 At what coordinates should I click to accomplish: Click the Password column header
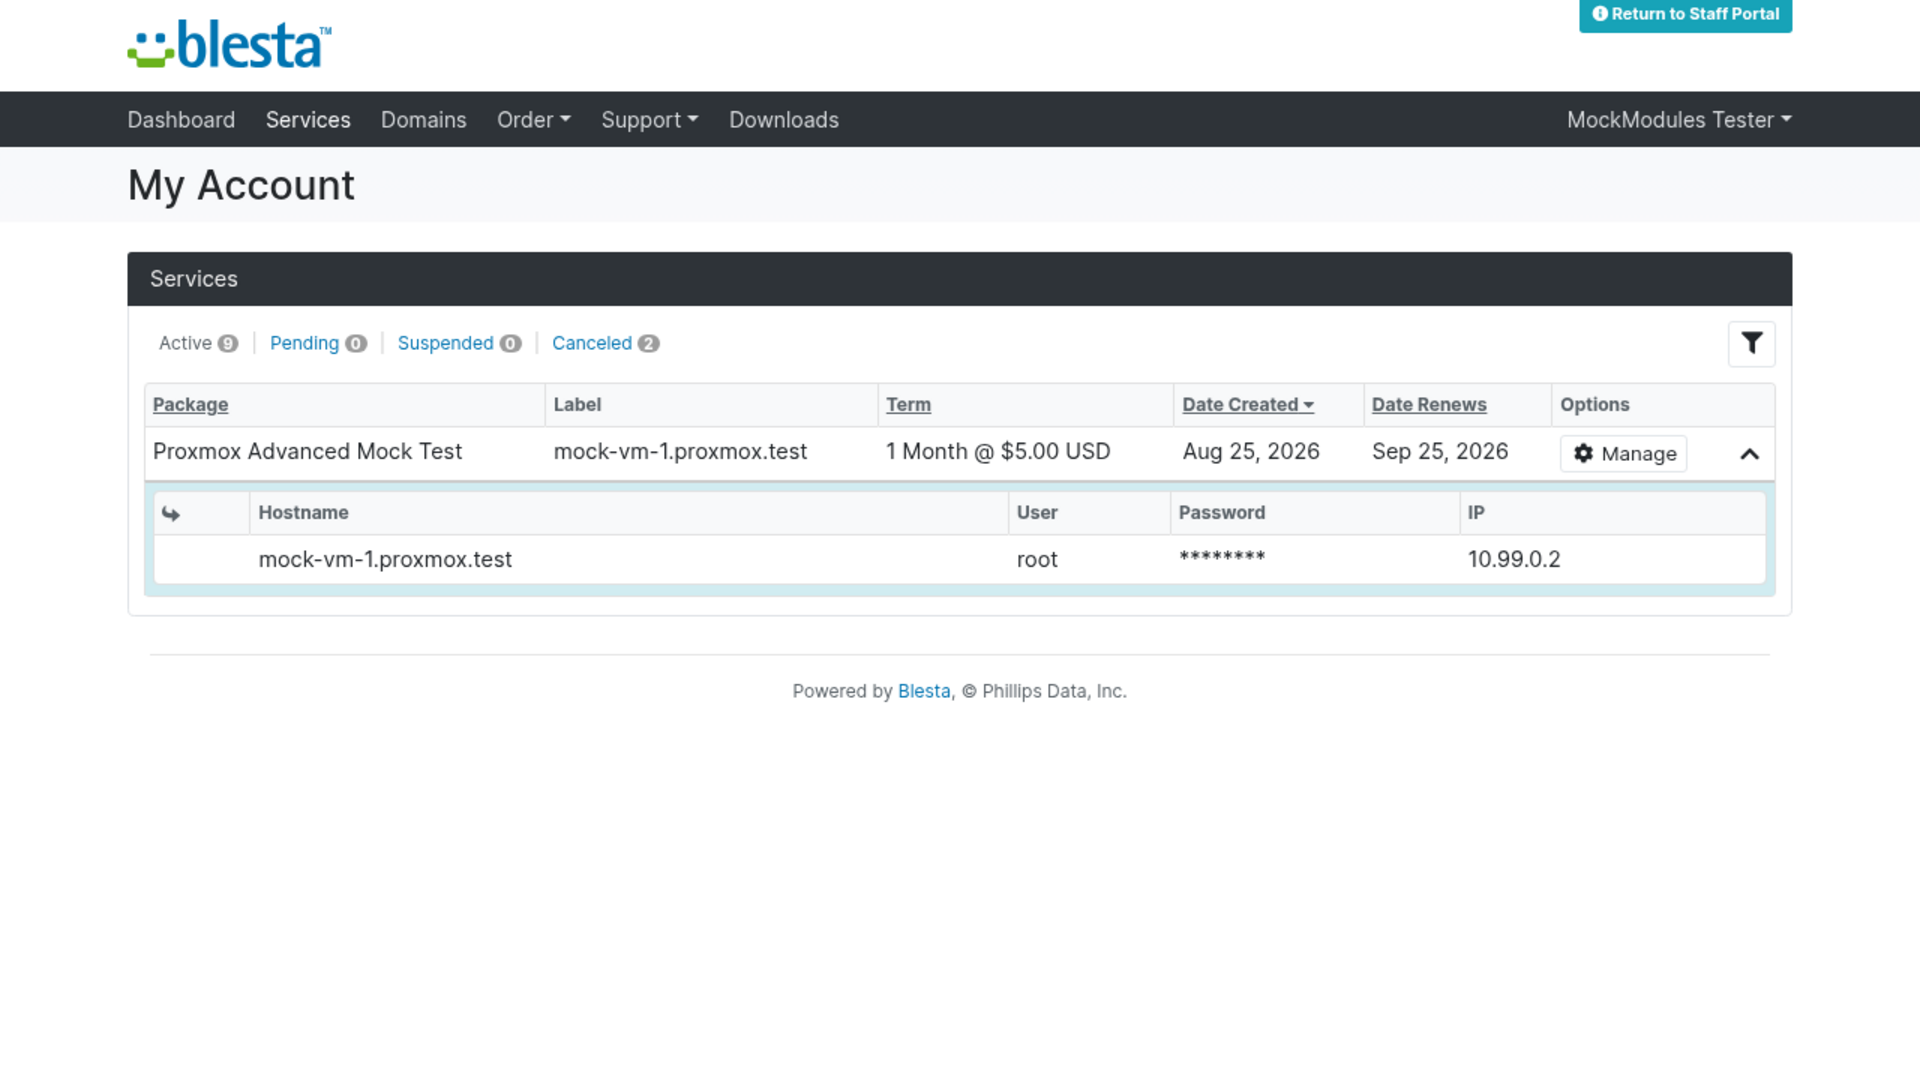click(1222, 513)
